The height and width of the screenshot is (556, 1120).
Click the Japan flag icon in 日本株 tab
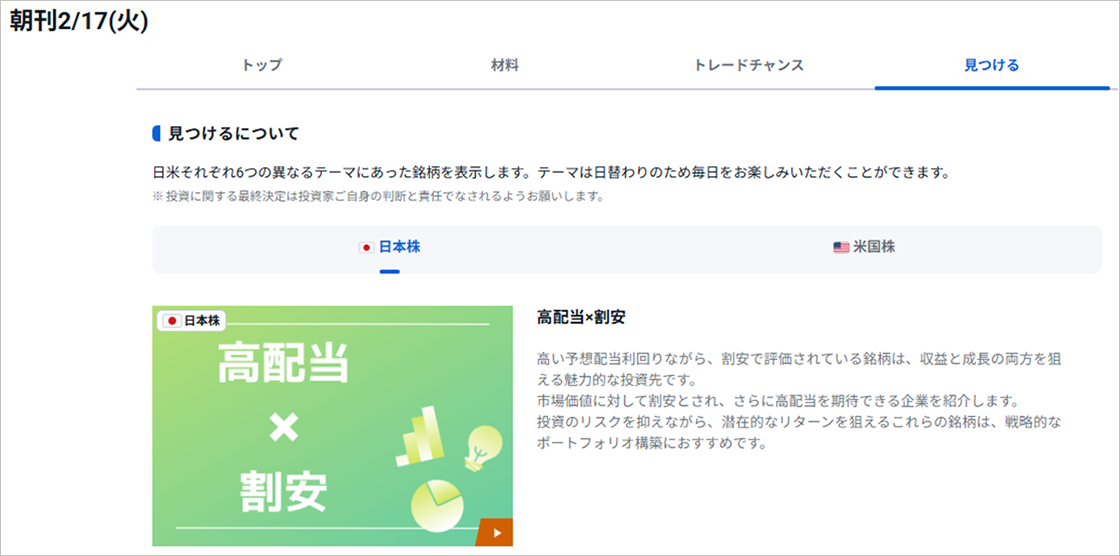click(x=366, y=247)
